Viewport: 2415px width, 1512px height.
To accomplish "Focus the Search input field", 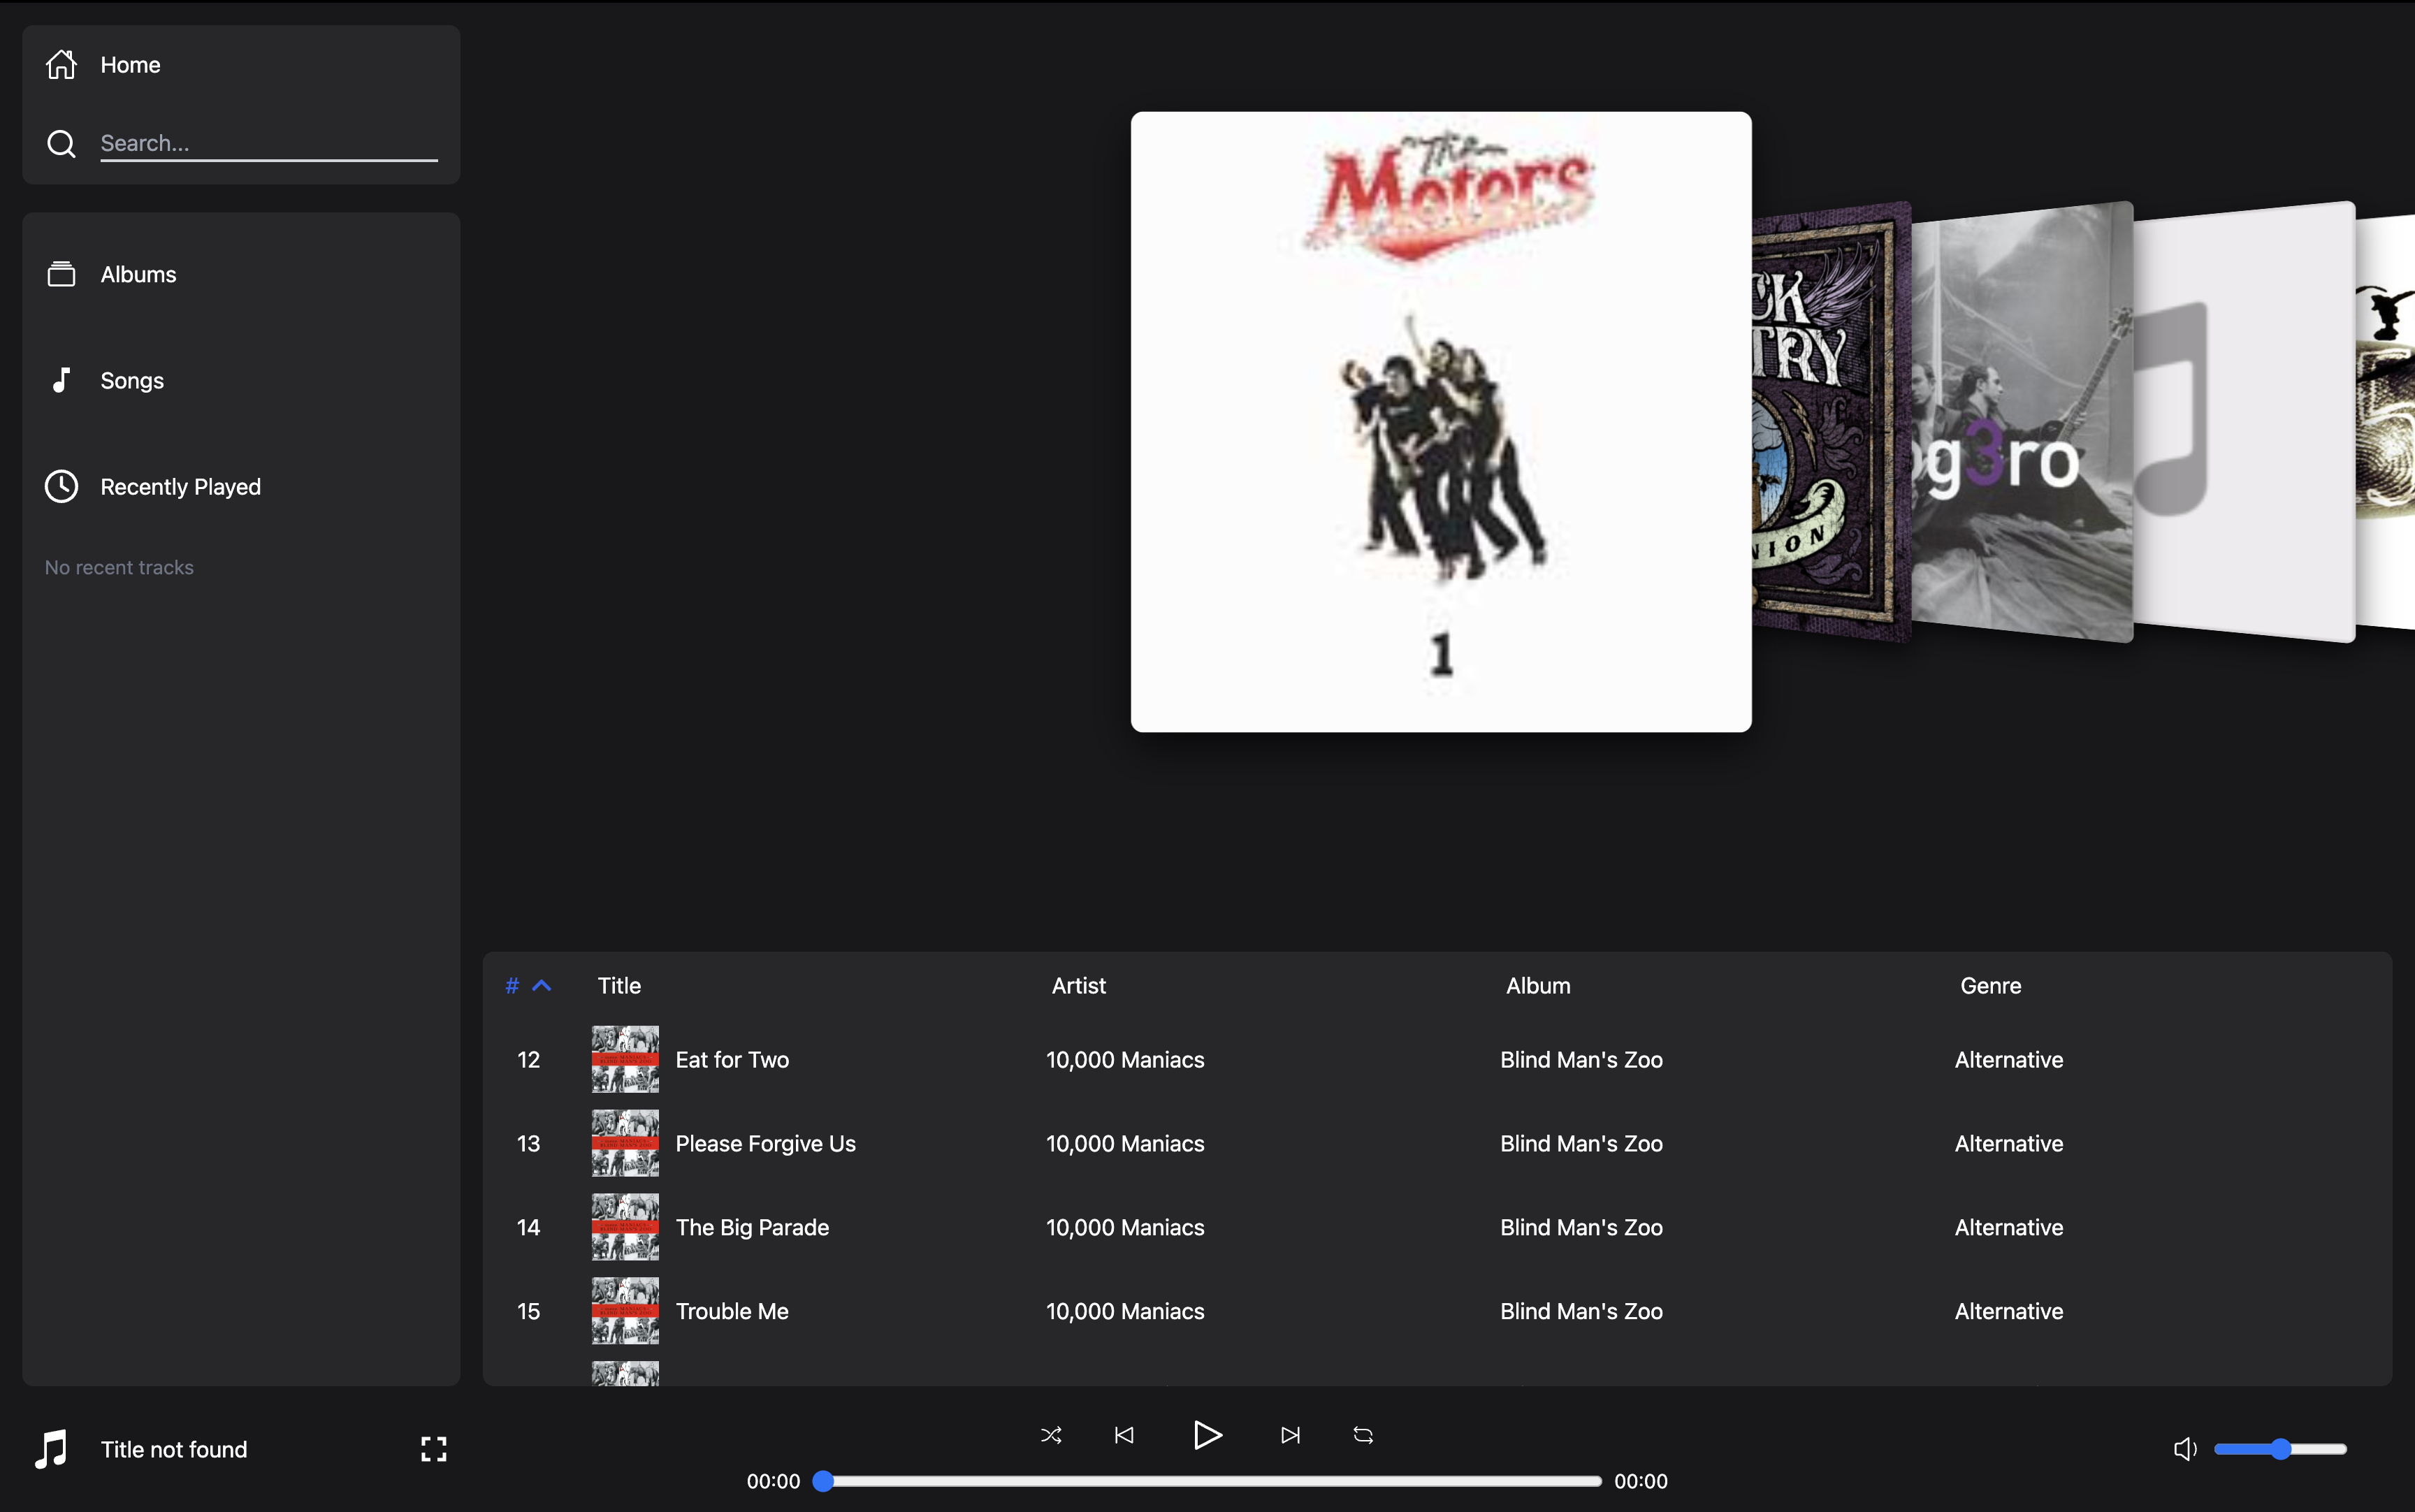I will coord(269,144).
